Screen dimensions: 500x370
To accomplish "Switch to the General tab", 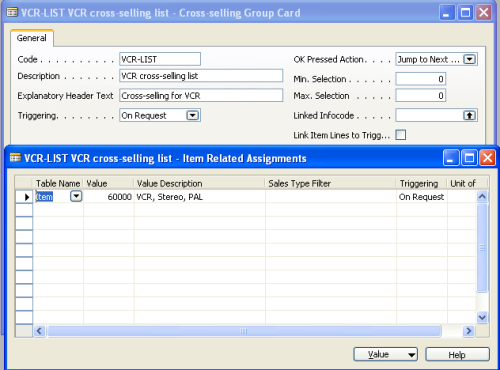I will click(x=32, y=38).
